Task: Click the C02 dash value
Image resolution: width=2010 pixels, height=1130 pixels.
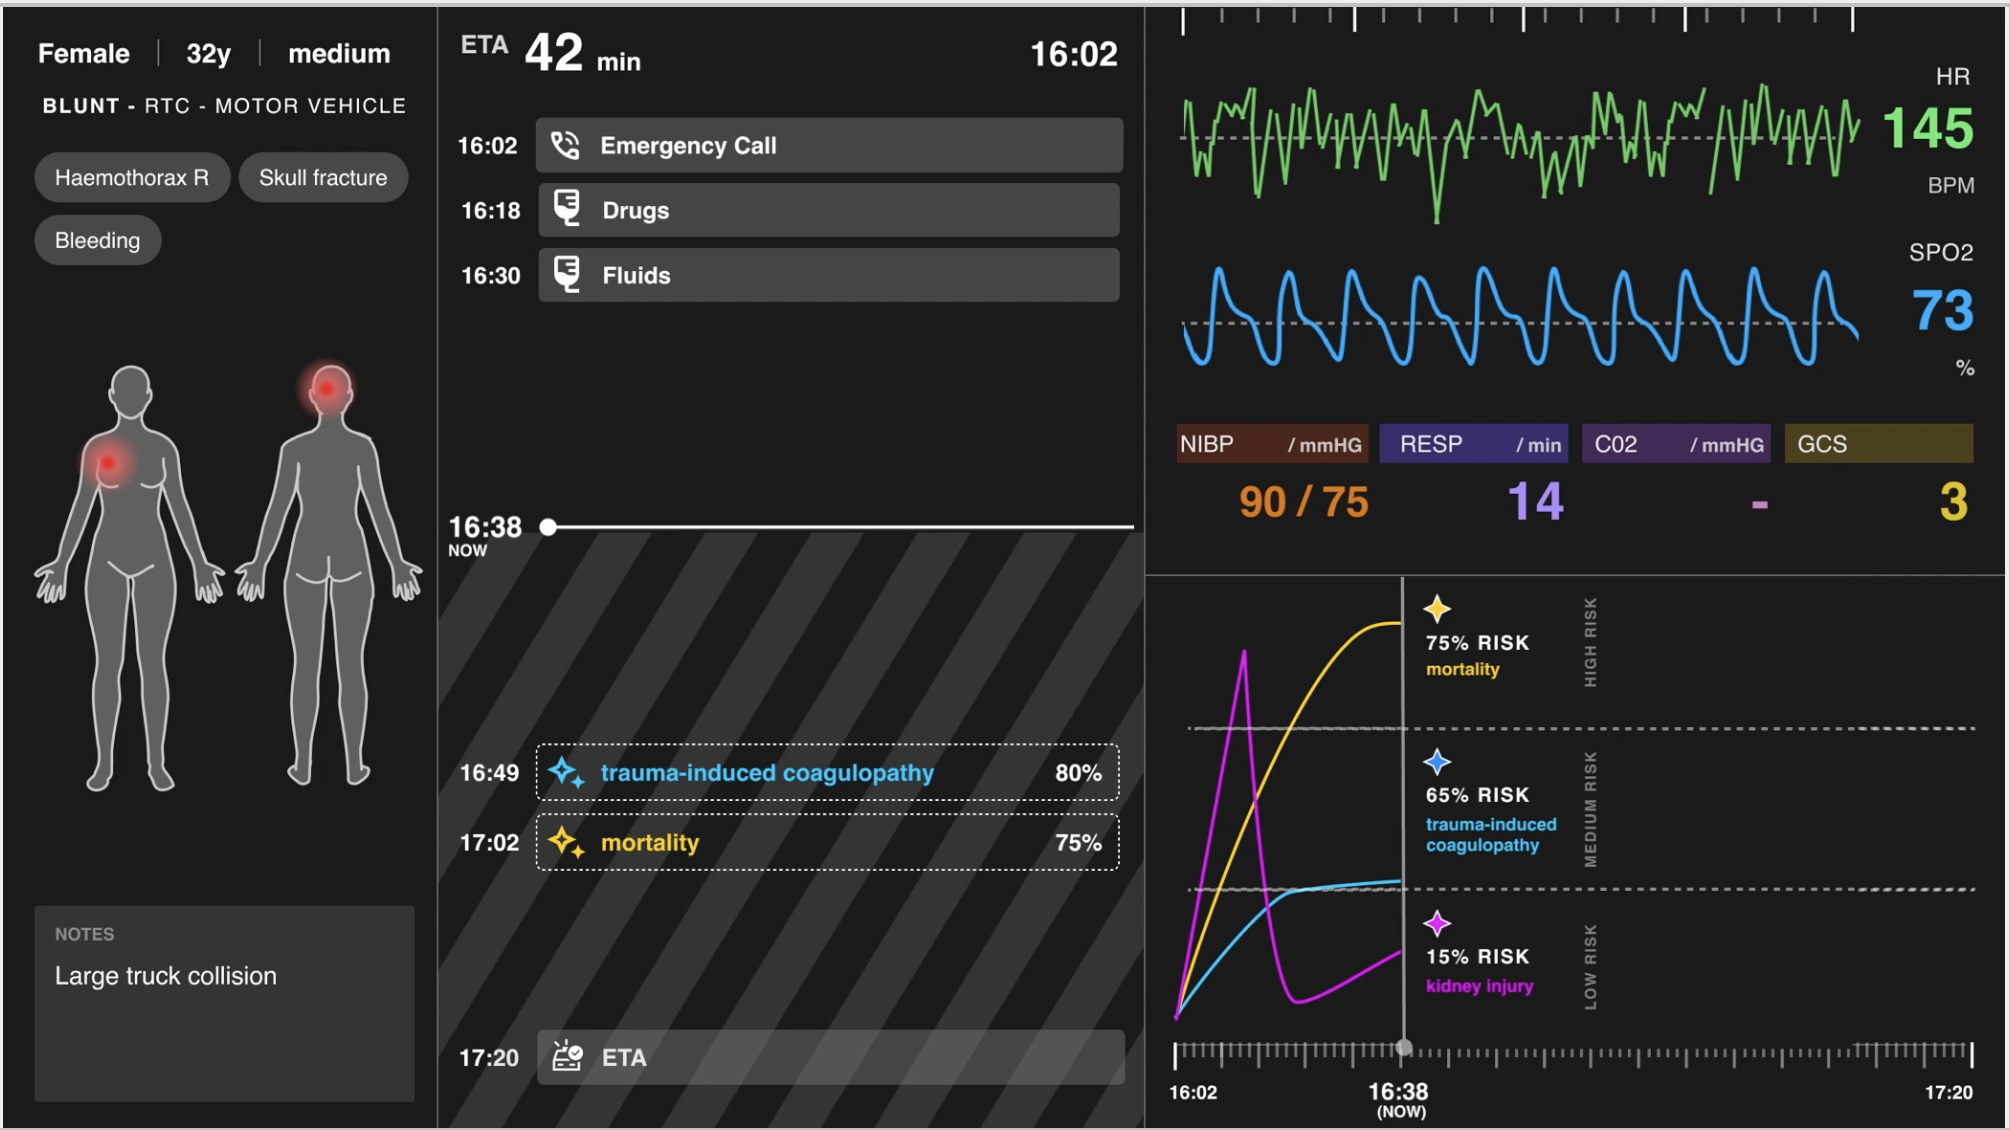Action: click(x=1760, y=505)
